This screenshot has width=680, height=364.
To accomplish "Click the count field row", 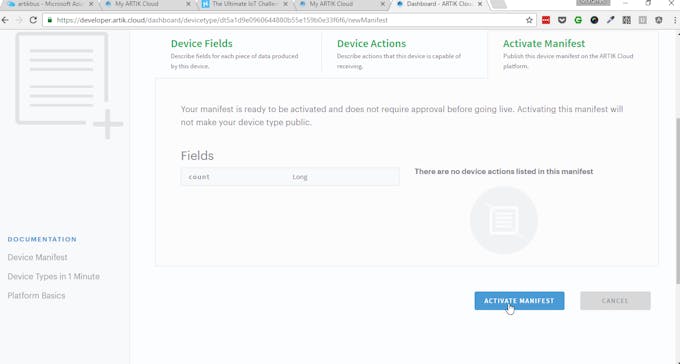I will 290,177.
